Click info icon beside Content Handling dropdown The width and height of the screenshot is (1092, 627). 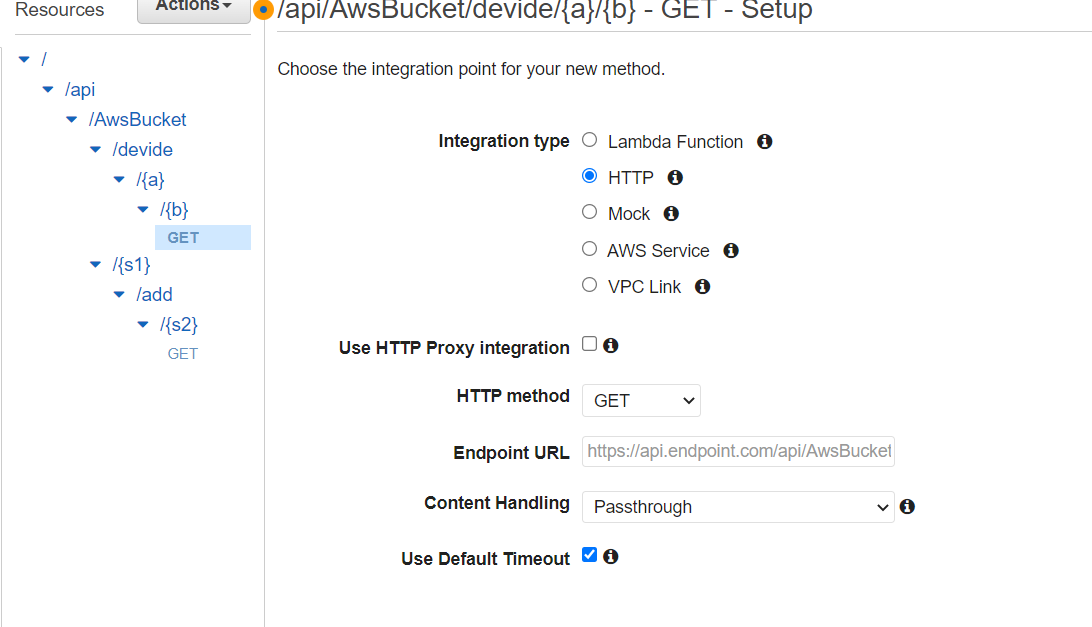pos(907,507)
